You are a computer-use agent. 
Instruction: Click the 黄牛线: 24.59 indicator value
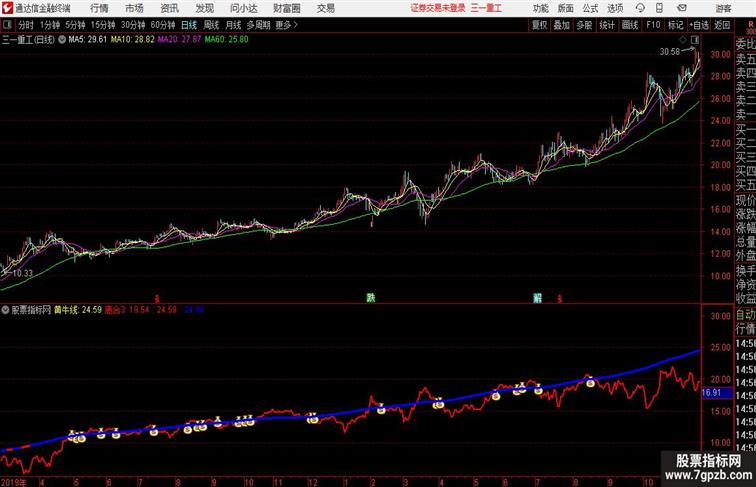78,310
